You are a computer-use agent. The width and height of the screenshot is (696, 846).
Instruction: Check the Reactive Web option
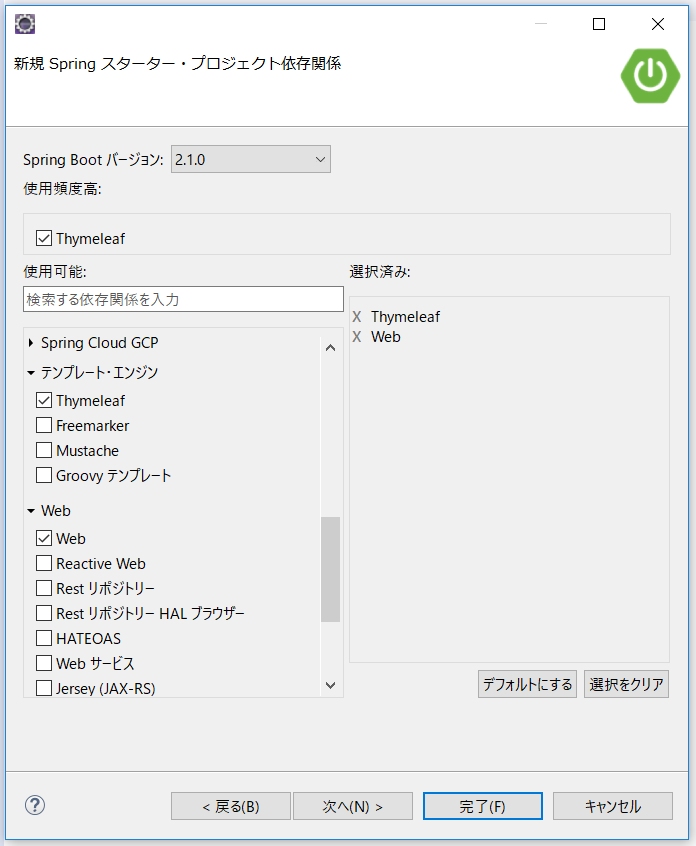[44, 563]
